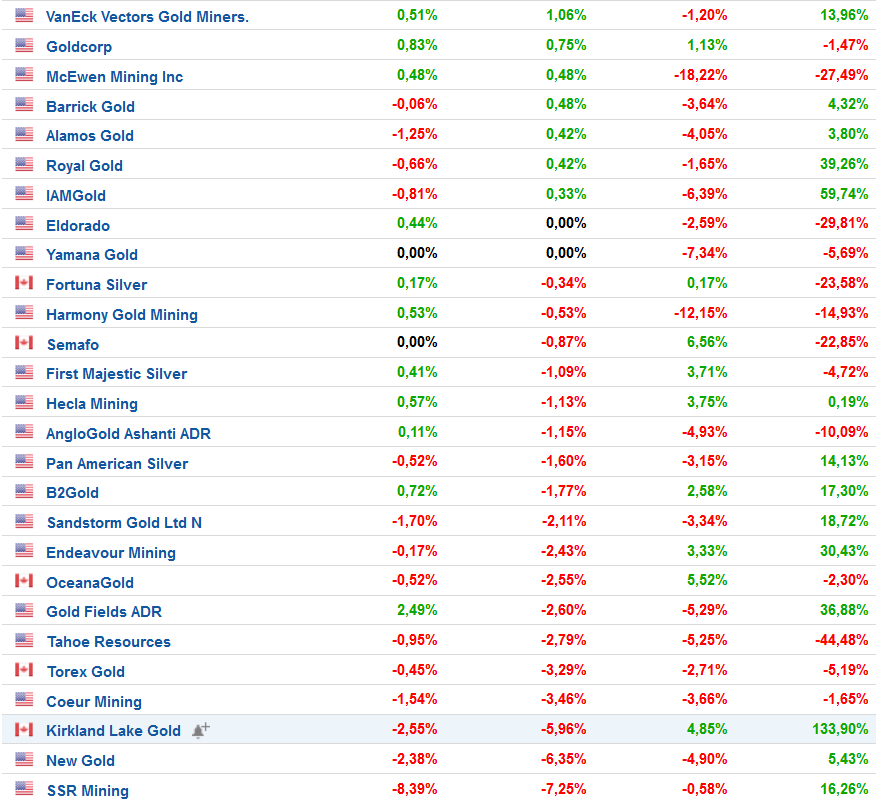Open the McEwen Mining Inc link

click(x=115, y=77)
